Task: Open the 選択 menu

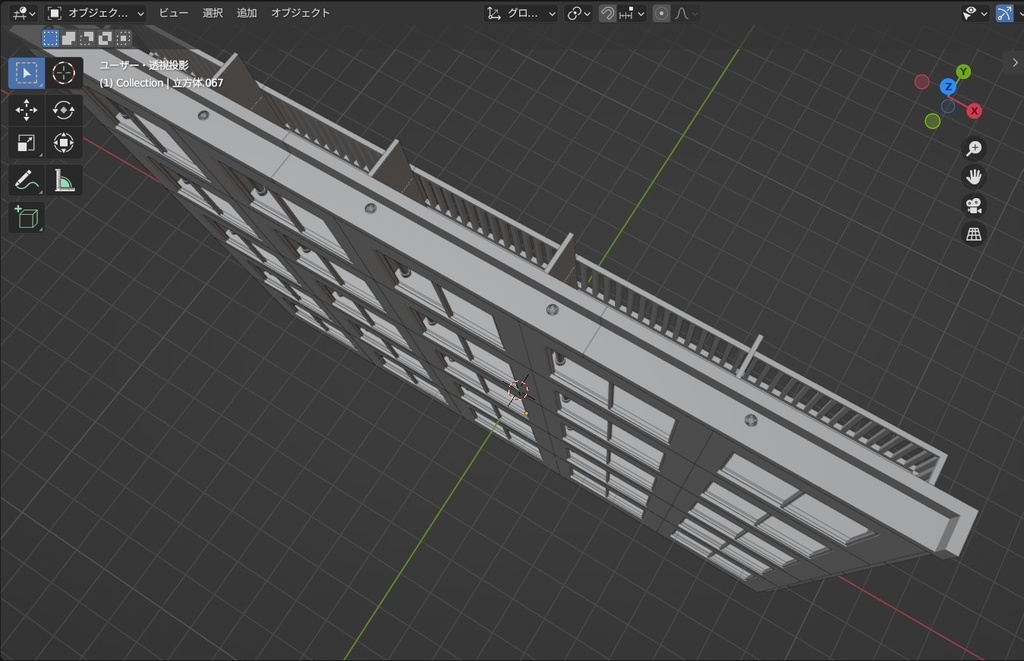Action: point(212,13)
